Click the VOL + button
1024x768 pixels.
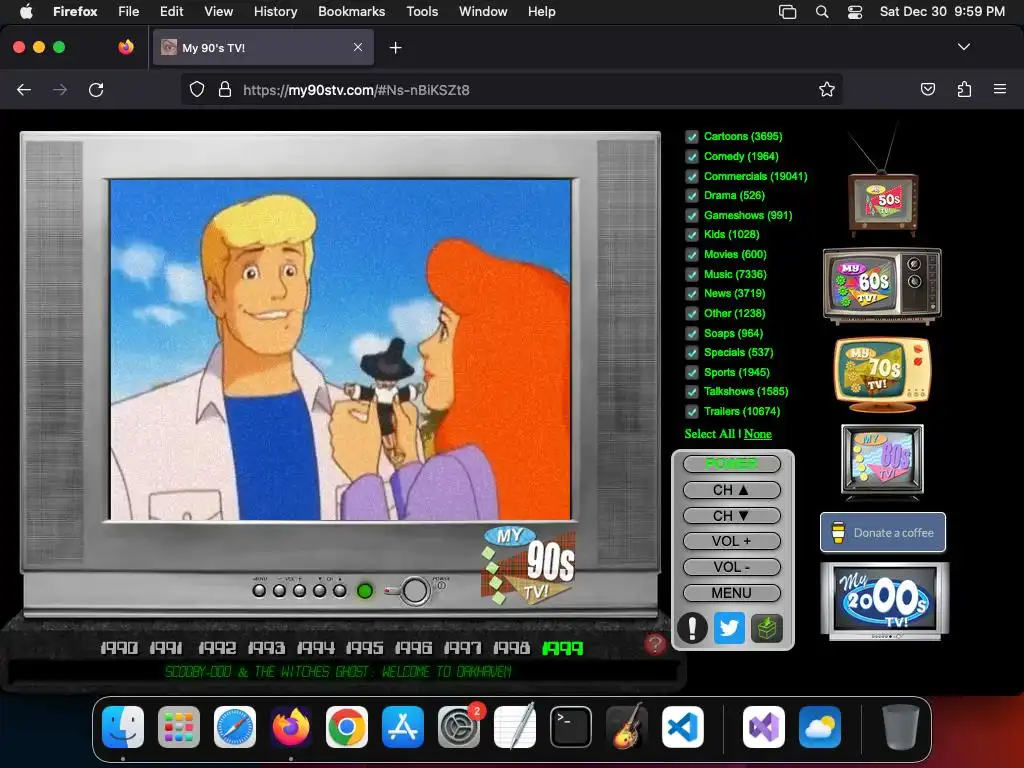tap(731, 541)
